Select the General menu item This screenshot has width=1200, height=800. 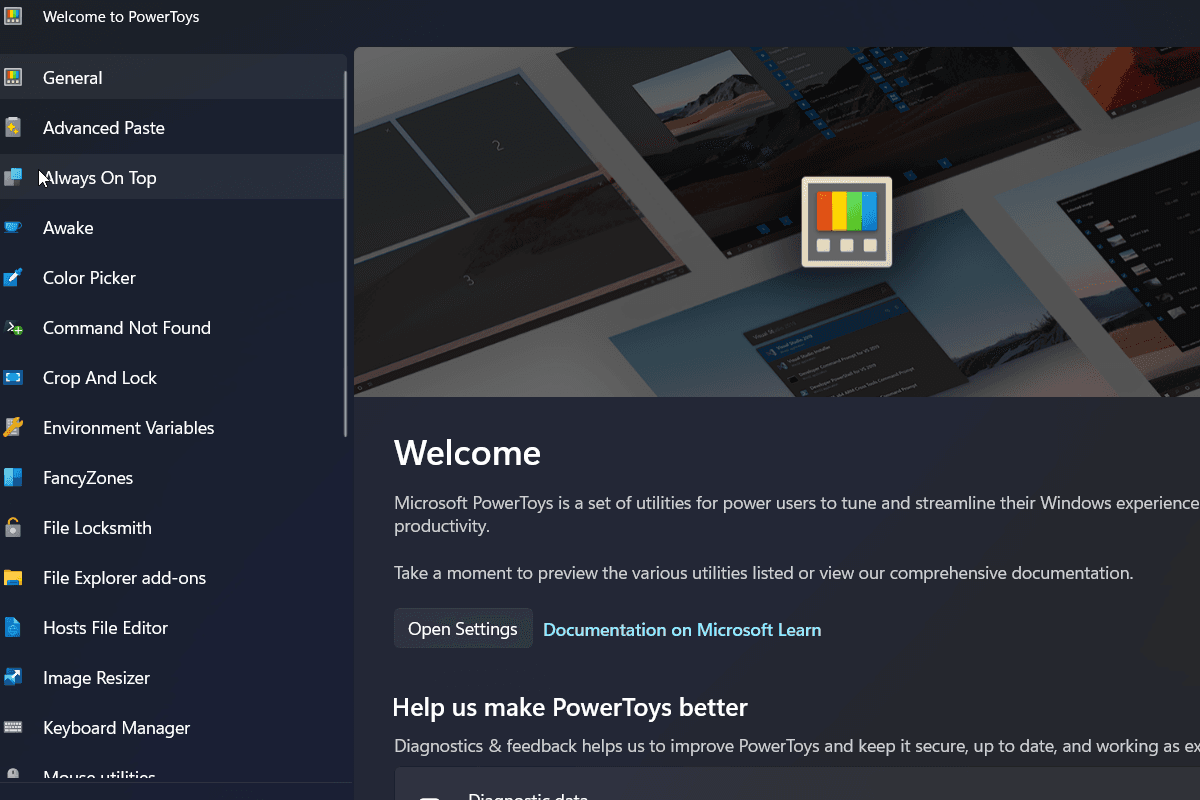(172, 77)
